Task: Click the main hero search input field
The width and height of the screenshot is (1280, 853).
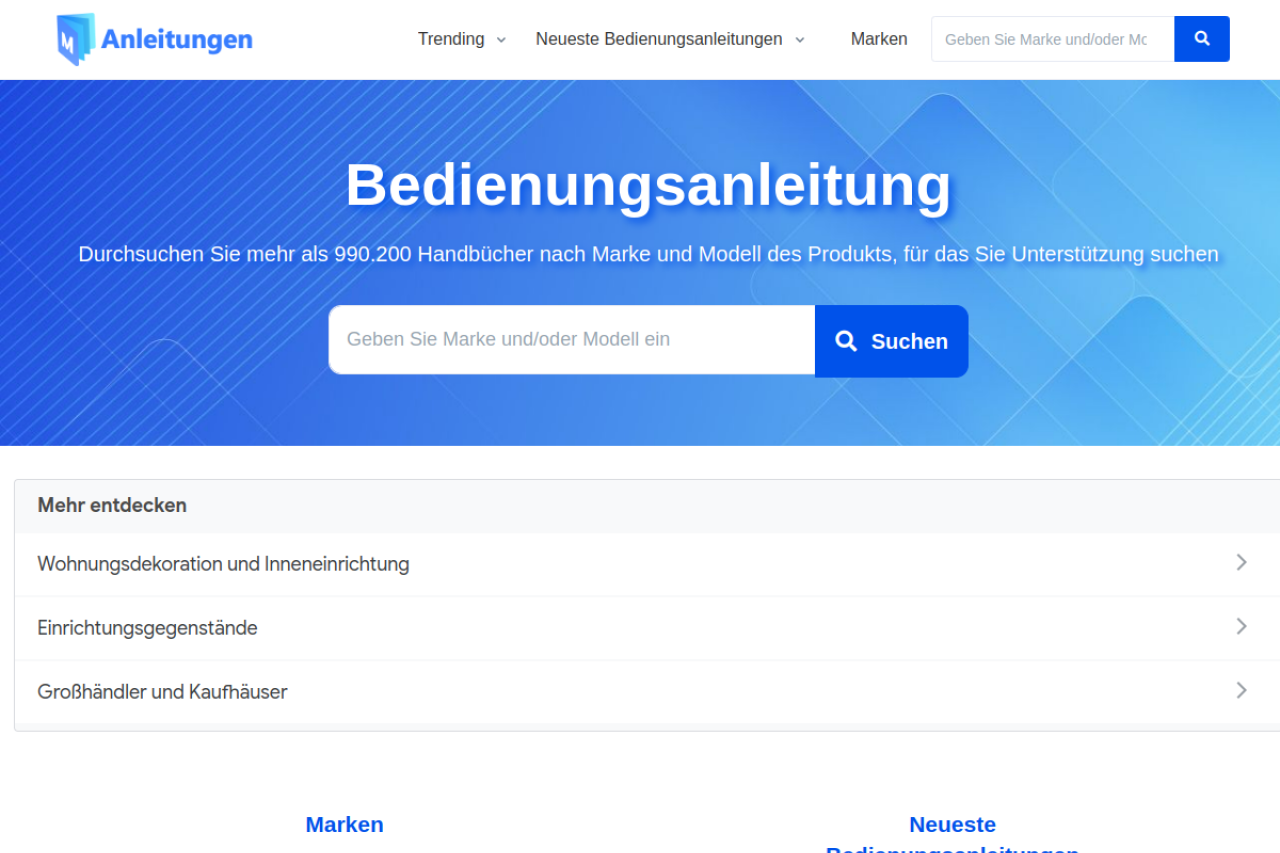Action: click(571, 340)
